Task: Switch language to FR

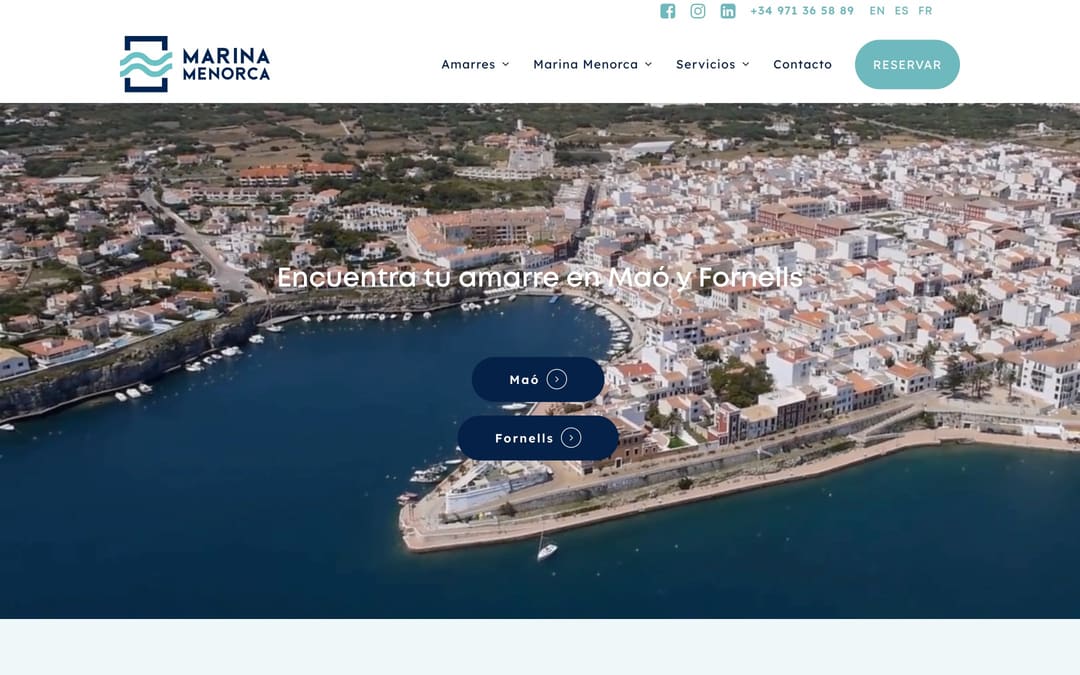Action: pyautogui.click(x=925, y=11)
